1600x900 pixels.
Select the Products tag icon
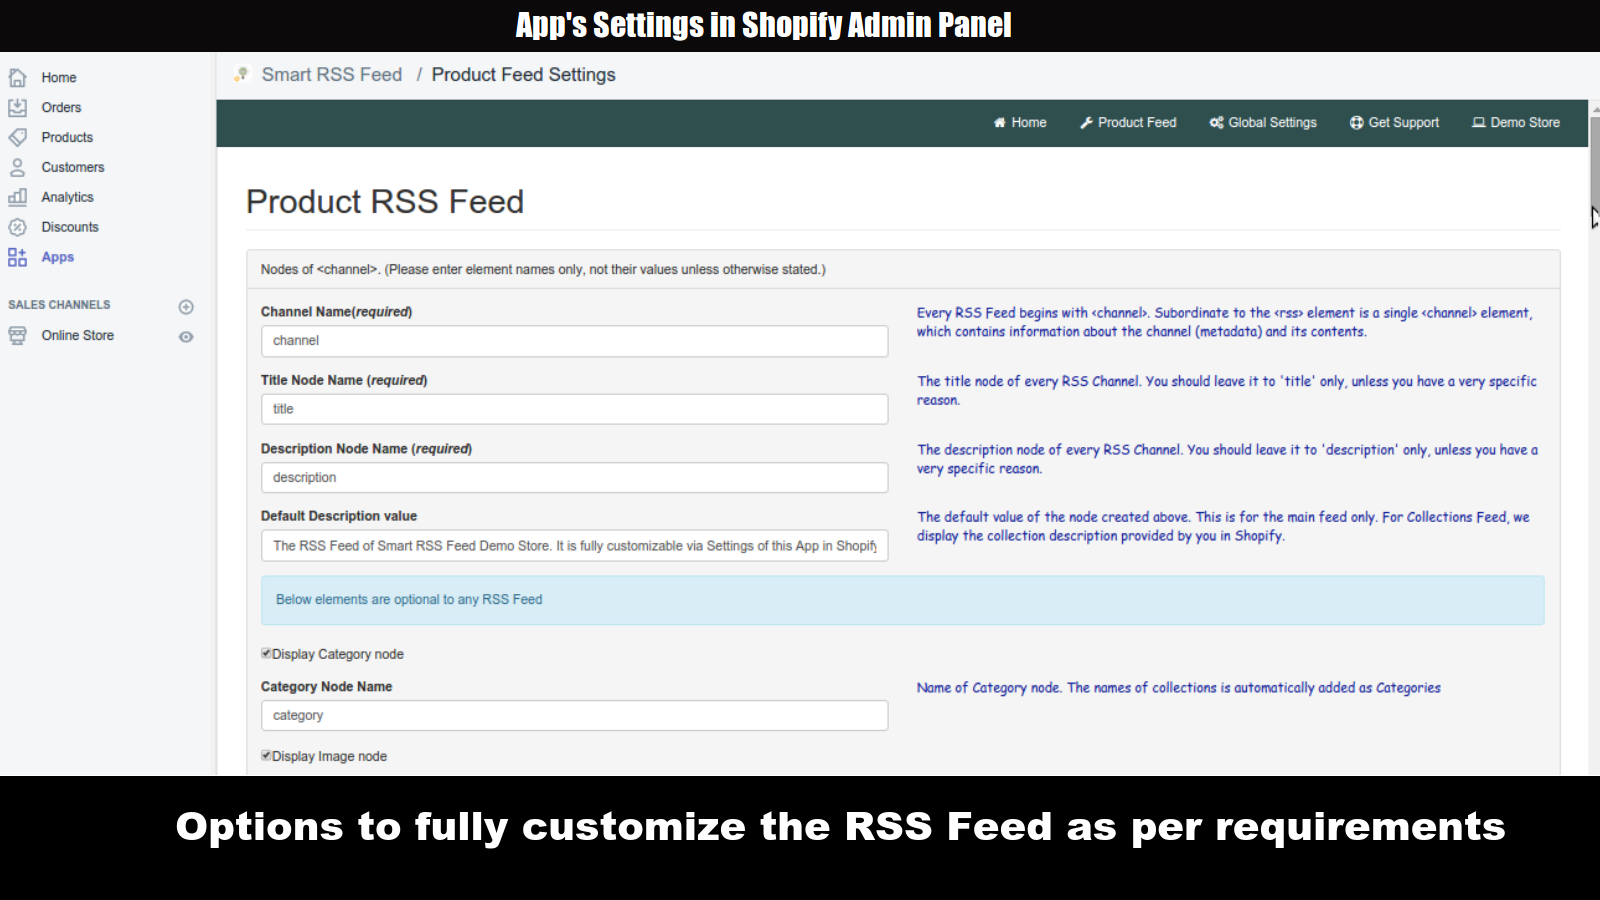point(18,137)
